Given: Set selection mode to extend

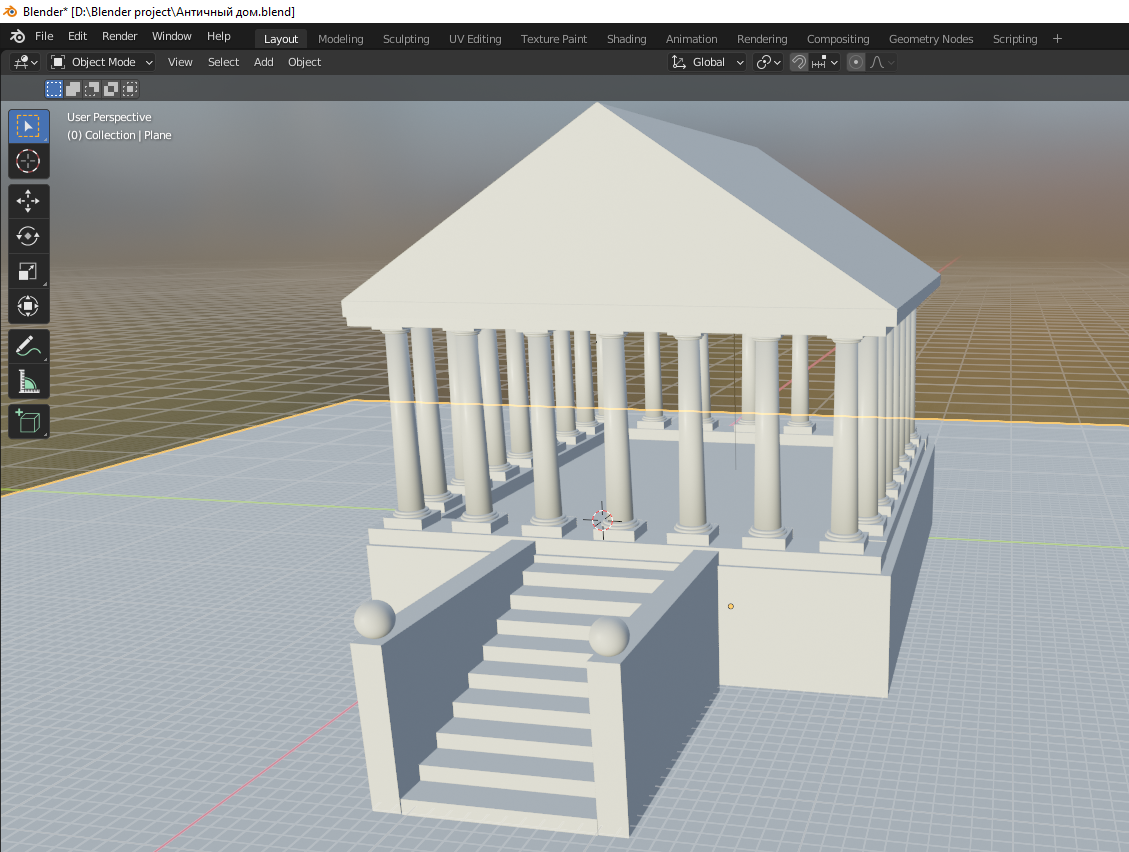Looking at the screenshot, I should 73,89.
